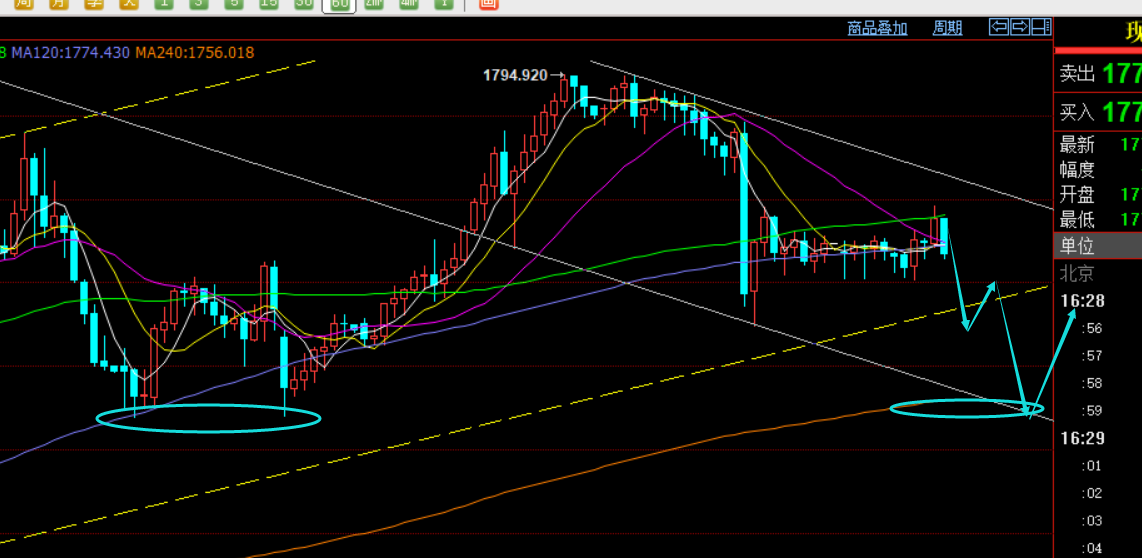This screenshot has height=558, width=1142.
Task: Select the :03 tick time entry
Action: click(x=1094, y=521)
